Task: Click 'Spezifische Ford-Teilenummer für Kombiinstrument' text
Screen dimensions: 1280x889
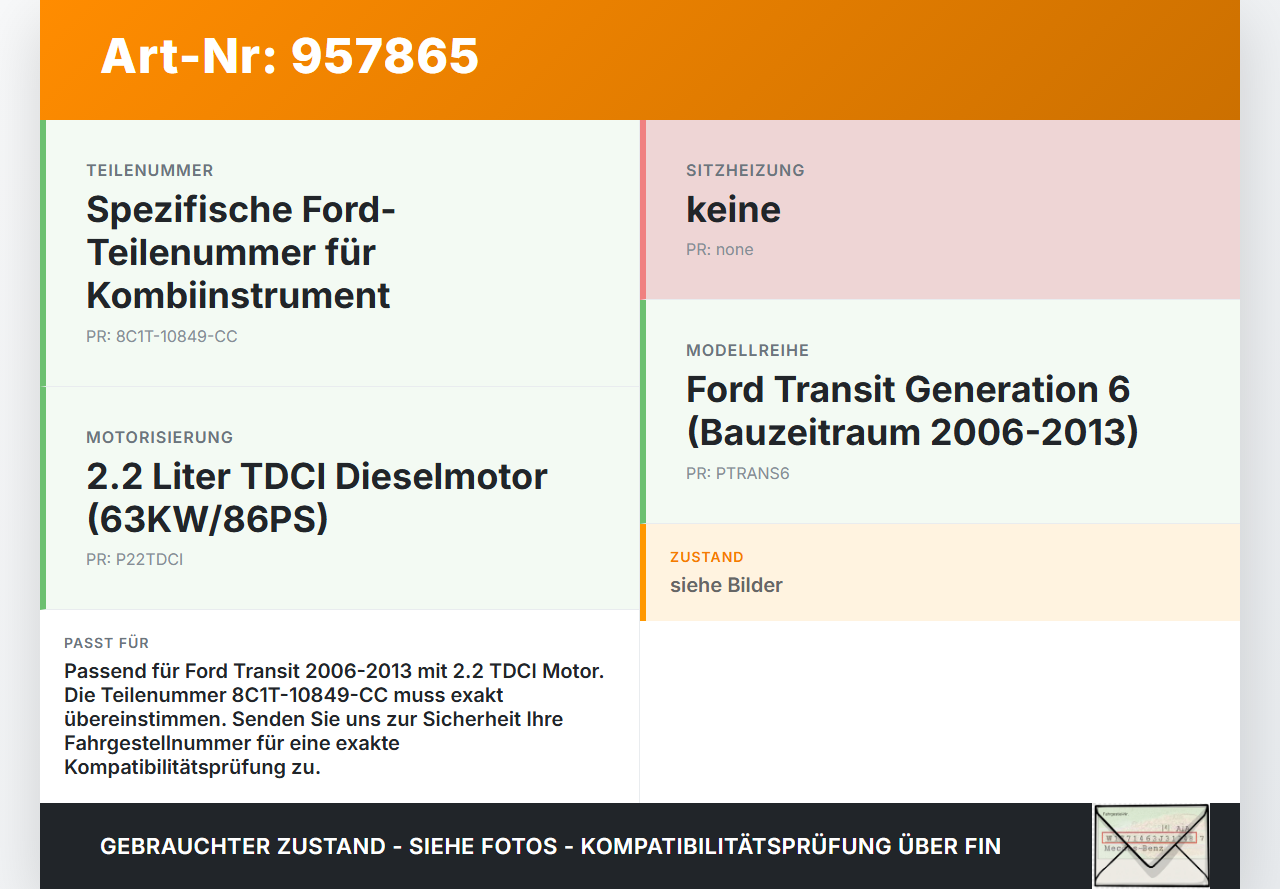Action: coord(241,253)
